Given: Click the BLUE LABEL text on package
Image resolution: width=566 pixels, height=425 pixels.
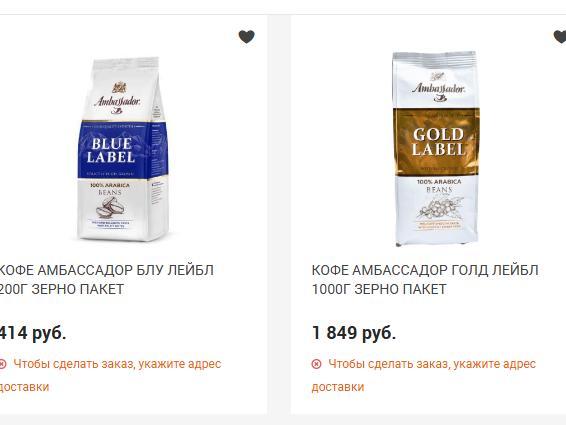Looking at the screenshot, I should pos(111,150).
